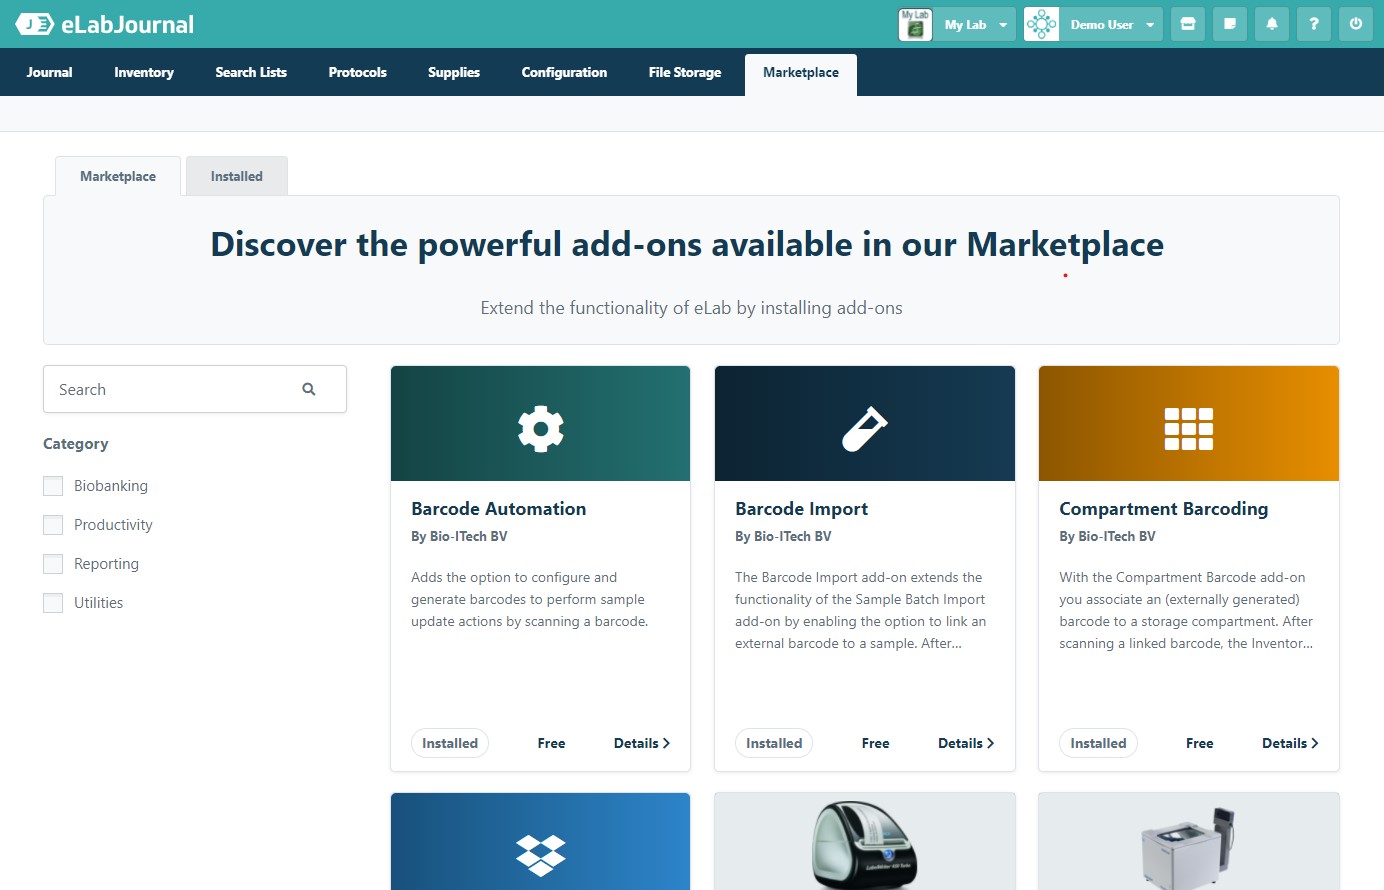Expand the My Lab dropdown
Screen dimensions: 1384x890
(975, 24)
